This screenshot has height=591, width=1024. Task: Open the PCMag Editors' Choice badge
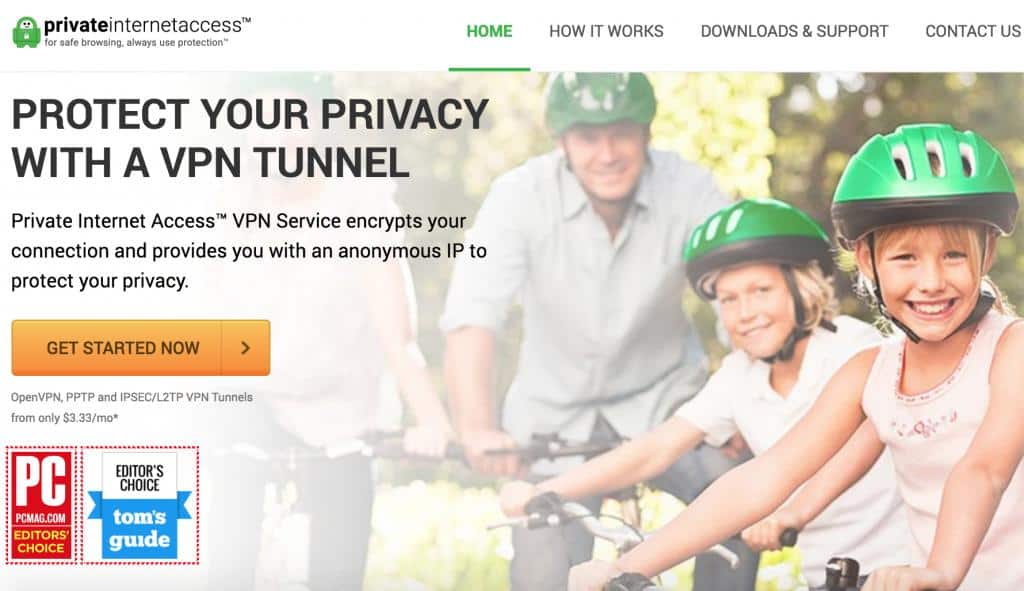pos(41,505)
